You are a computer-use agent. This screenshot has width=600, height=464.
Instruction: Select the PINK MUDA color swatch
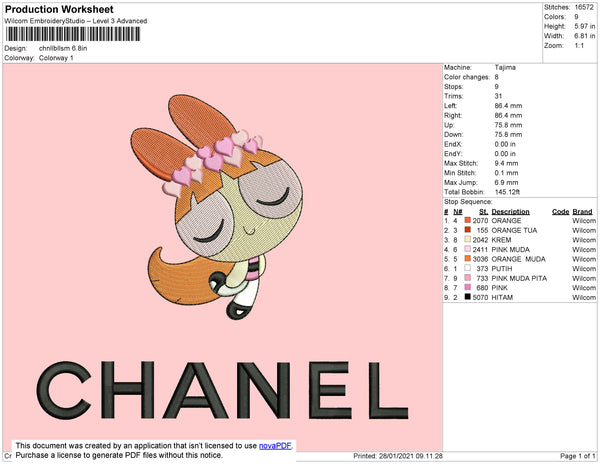[468, 249]
